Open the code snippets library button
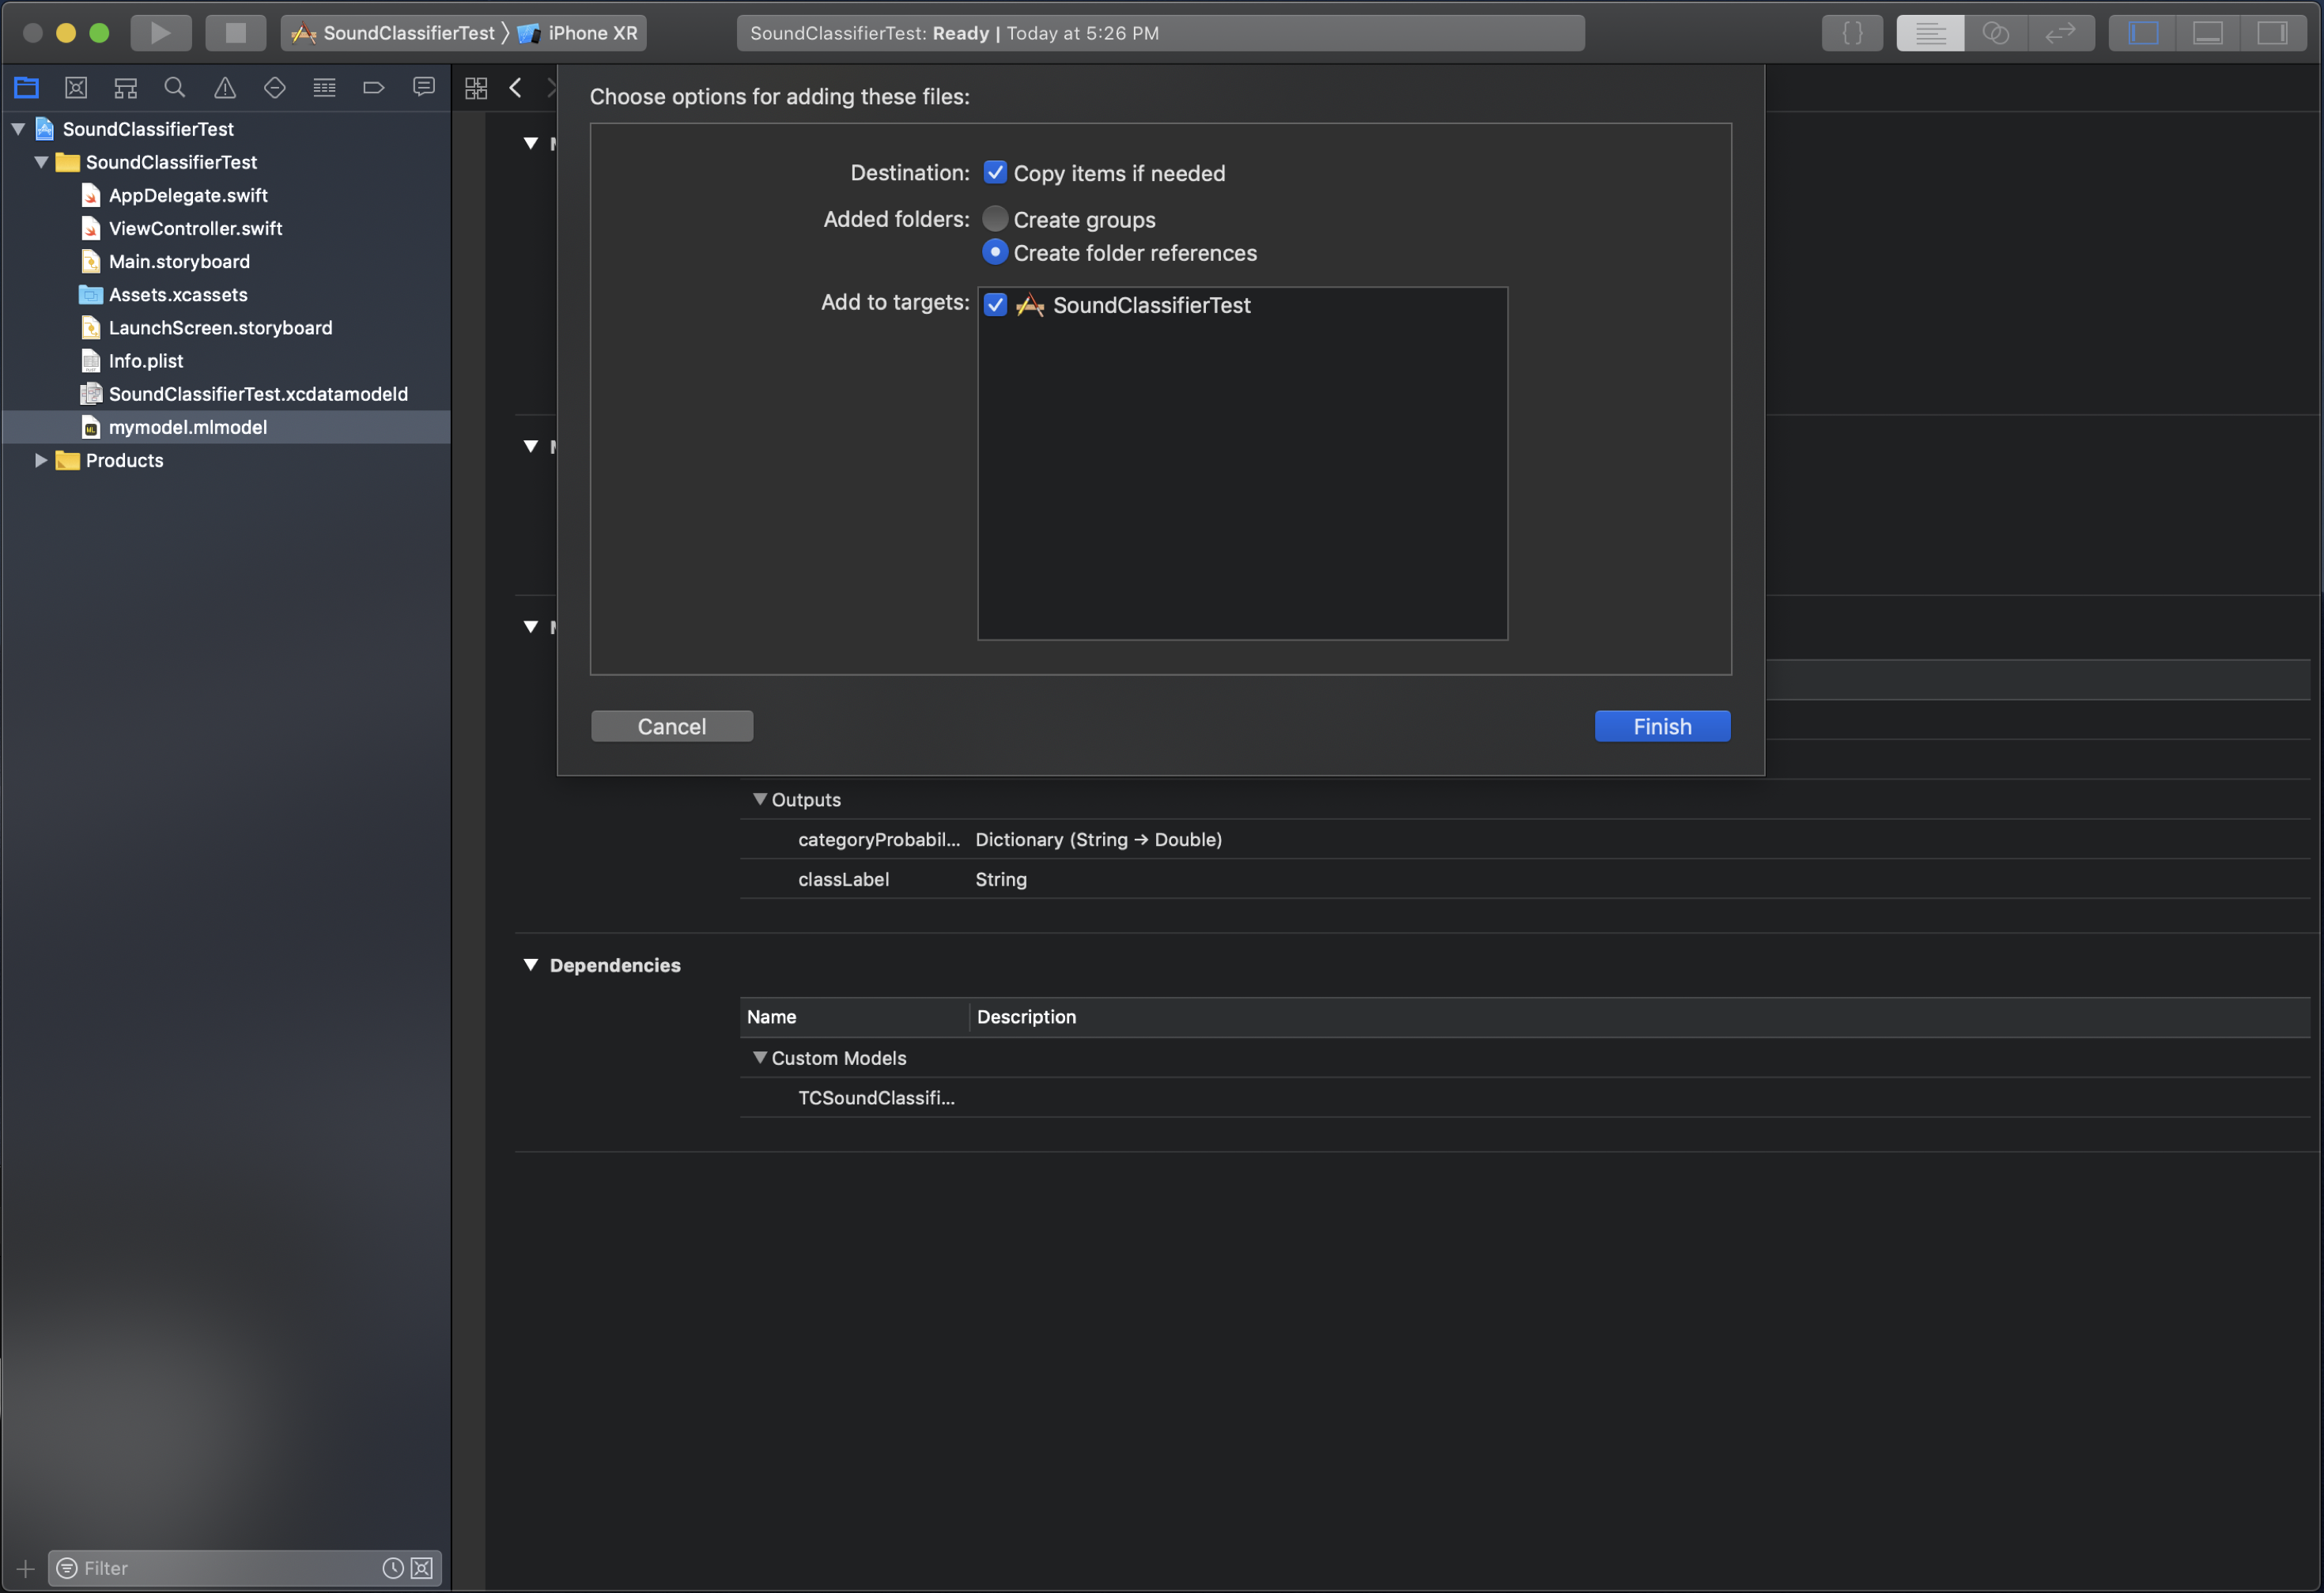The width and height of the screenshot is (2324, 1593). (x=1852, y=33)
